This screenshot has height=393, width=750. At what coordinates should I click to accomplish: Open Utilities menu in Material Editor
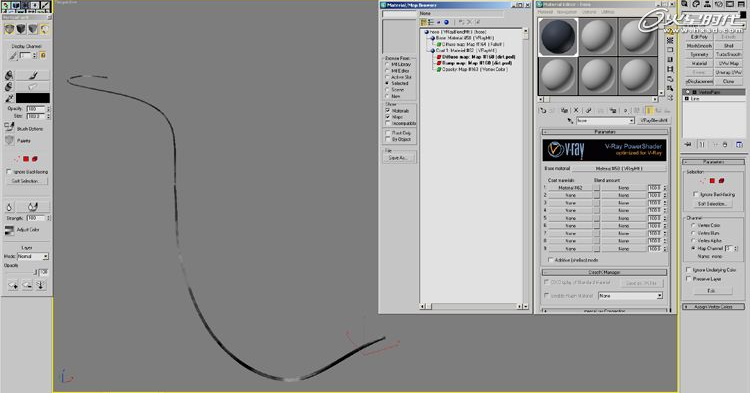point(608,12)
